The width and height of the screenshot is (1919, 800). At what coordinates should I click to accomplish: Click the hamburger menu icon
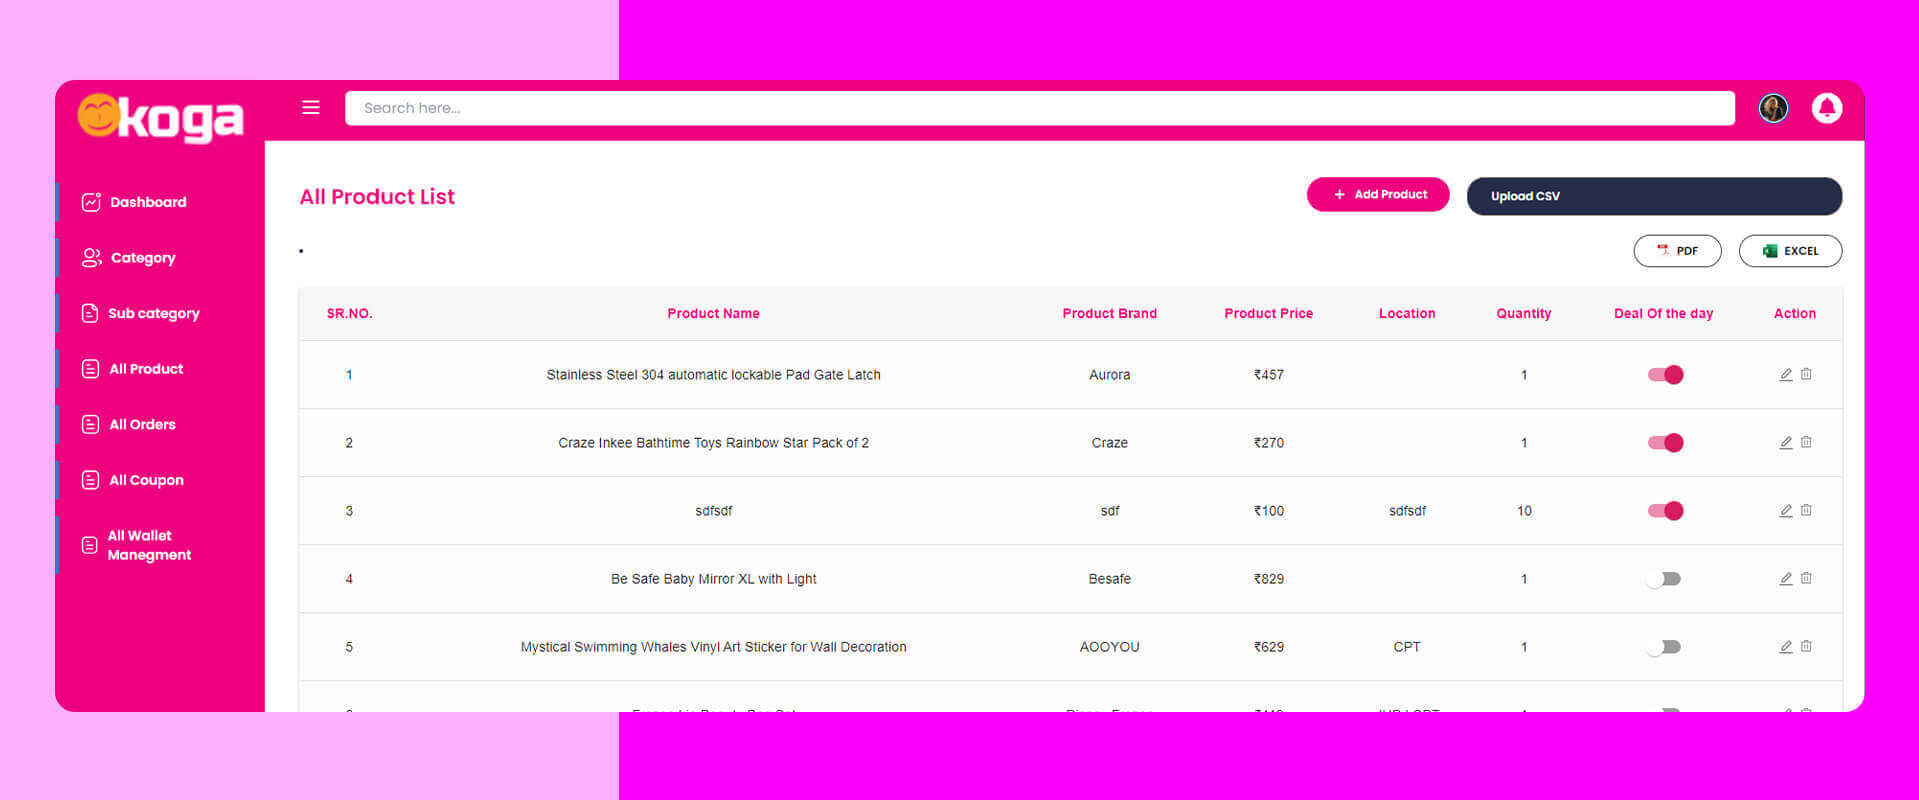coord(311,108)
